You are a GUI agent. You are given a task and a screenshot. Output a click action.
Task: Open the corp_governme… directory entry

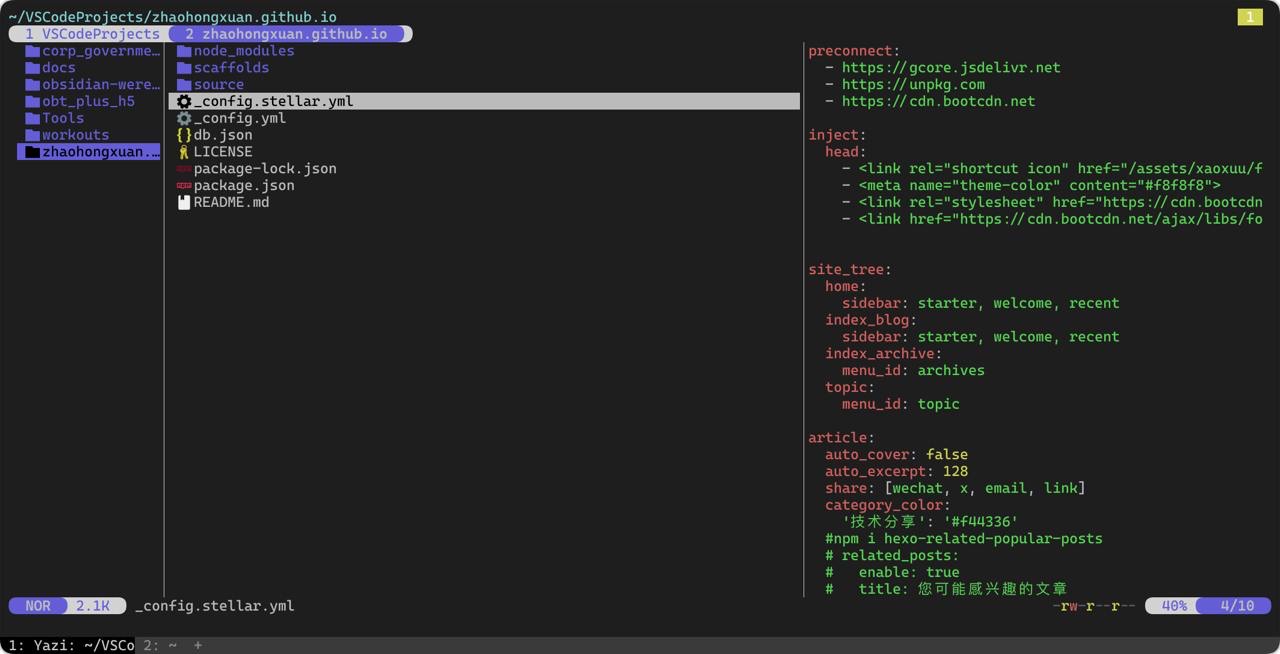pos(101,51)
